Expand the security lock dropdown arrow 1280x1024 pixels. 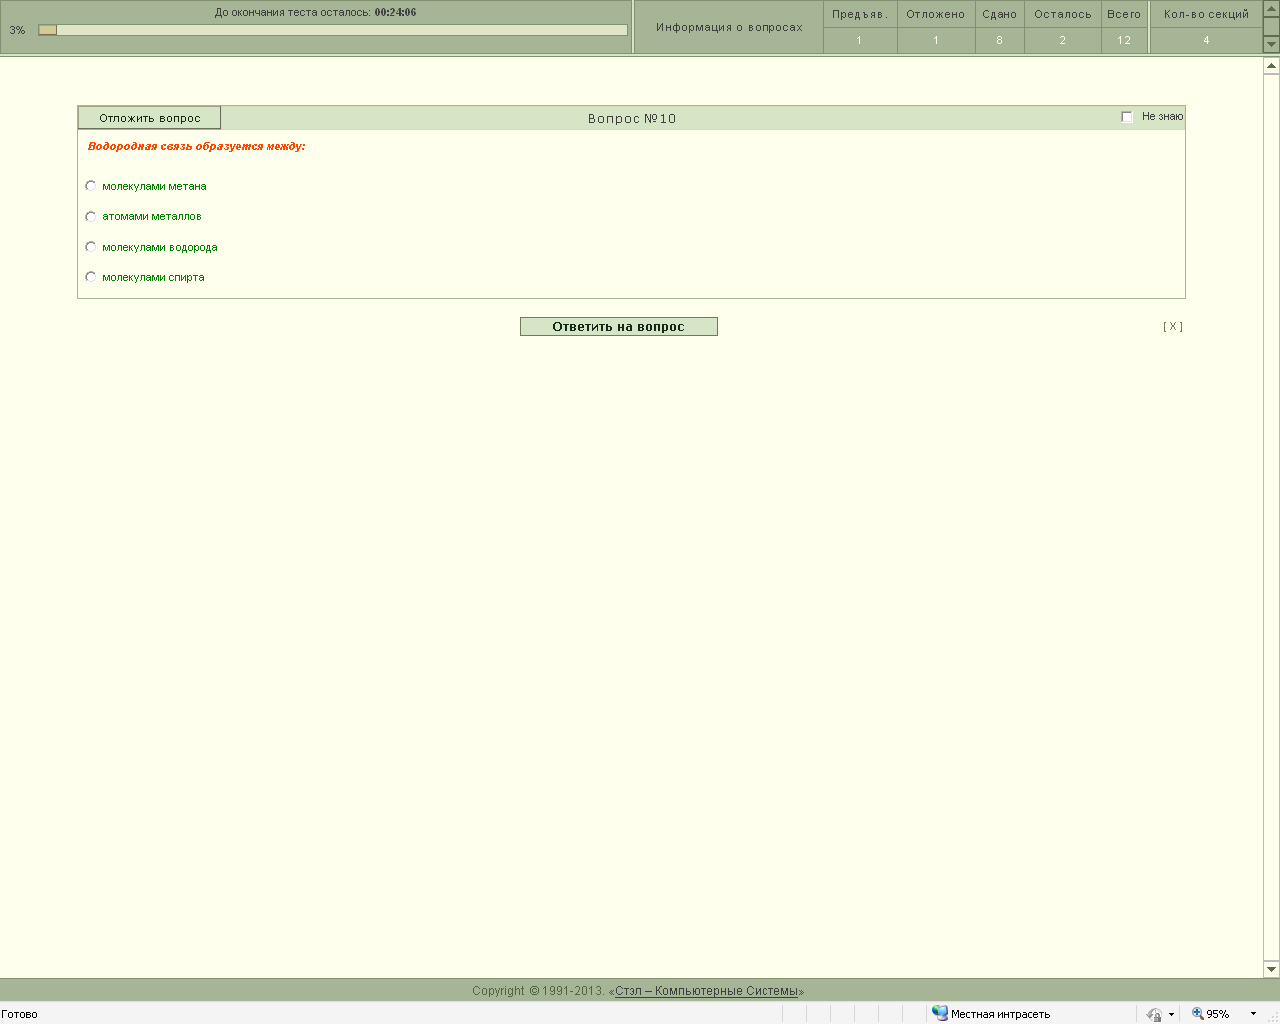[x=1171, y=1014]
